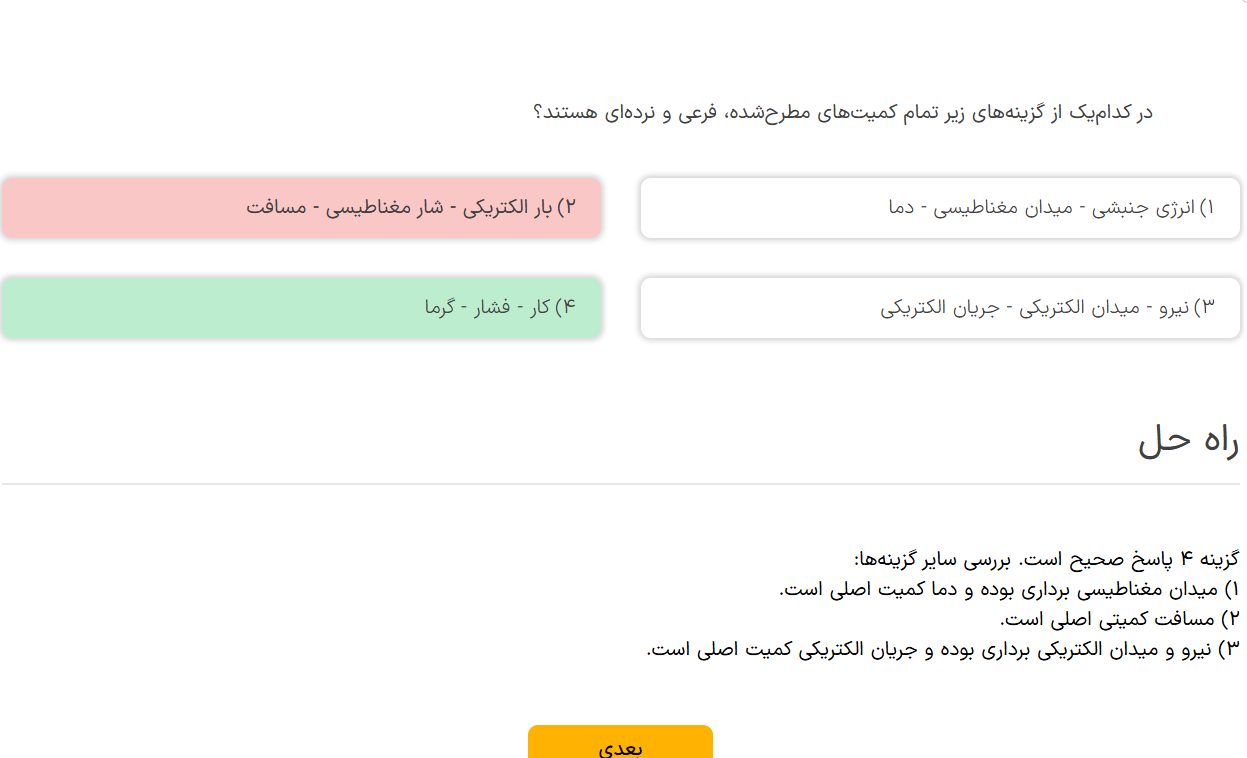Image resolution: width=1247 pixels, height=758 pixels.
Task: Click the word دما in option ۱
Action: pyautogui.click(x=902, y=208)
